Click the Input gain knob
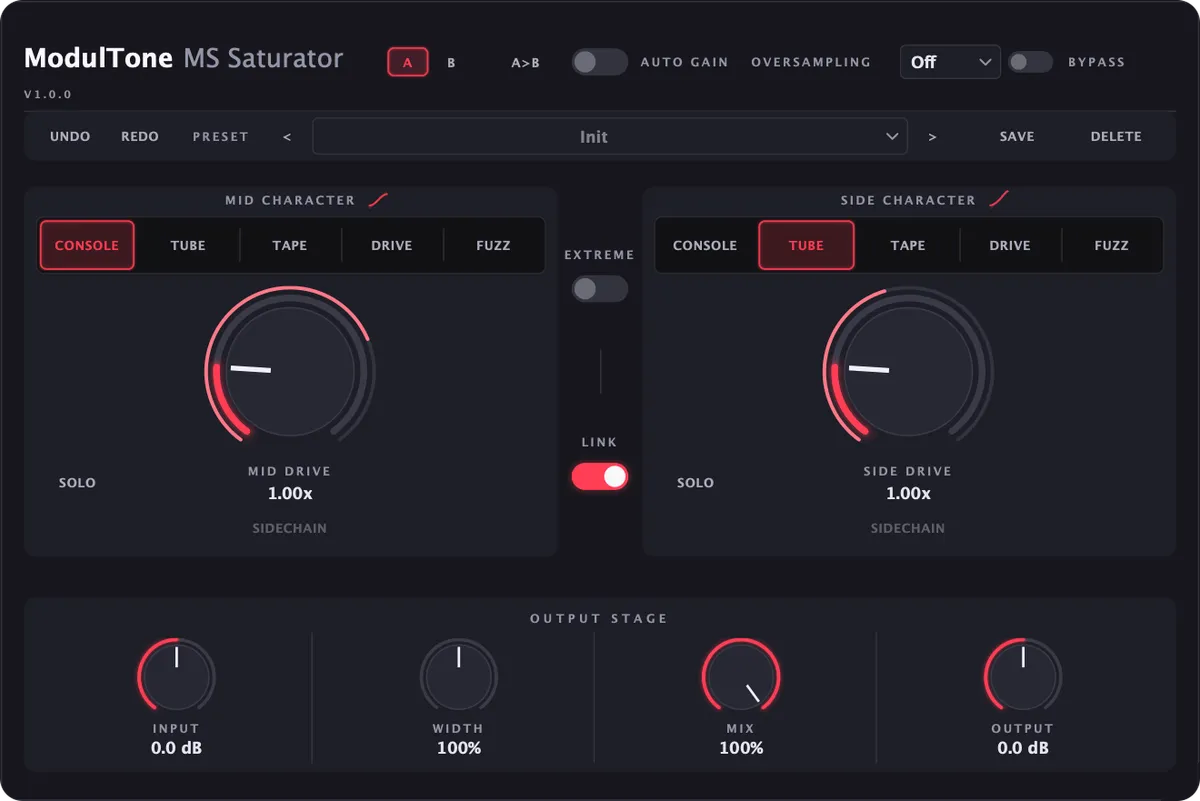 coord(176,676)
